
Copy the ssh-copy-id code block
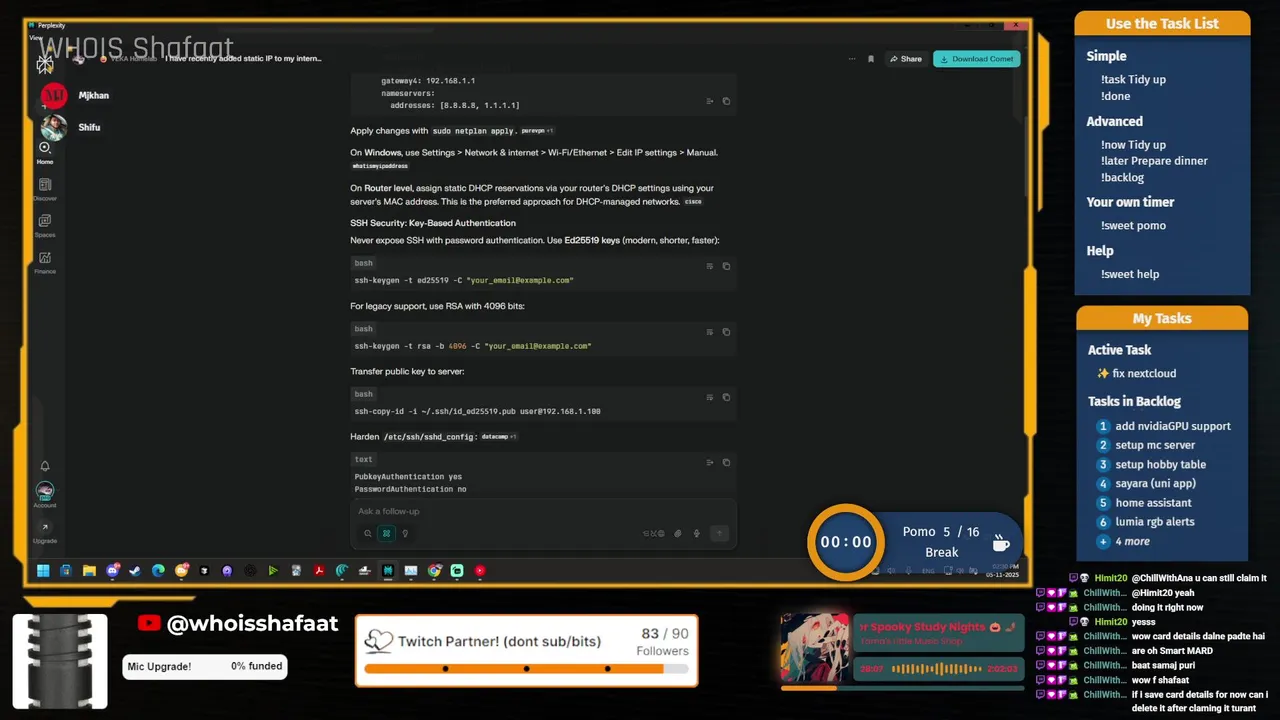726,397
